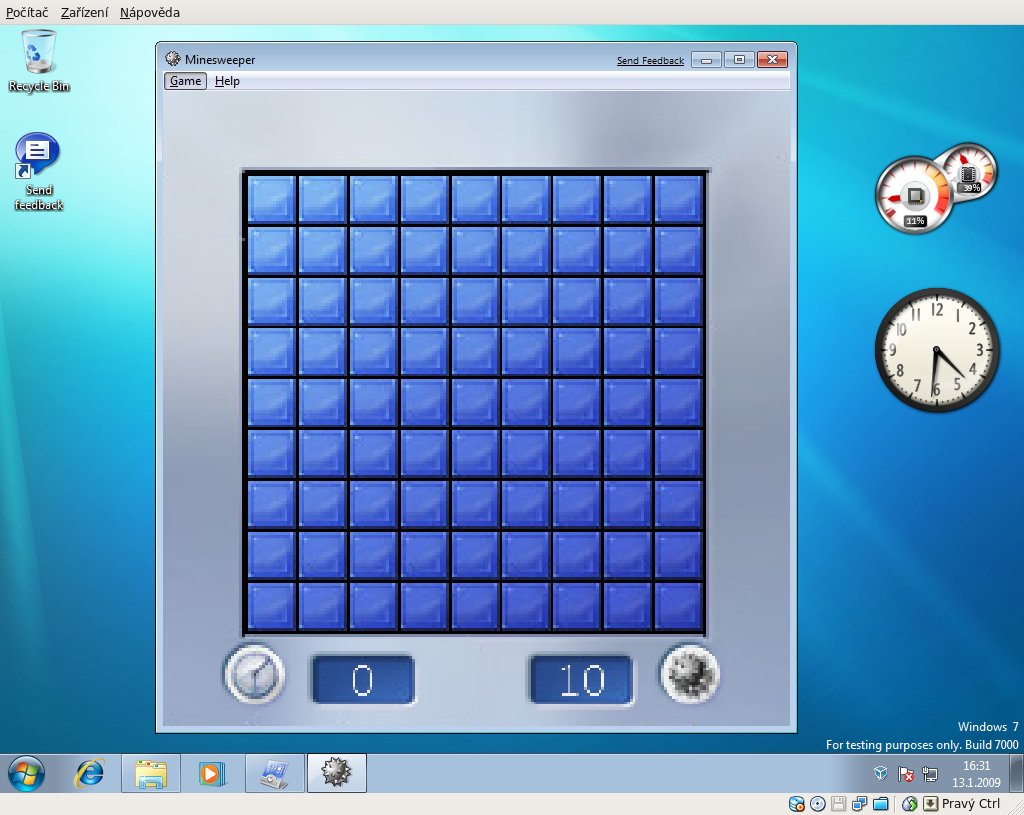Uncover the third-row, third-column minefield square
1024x815 pixels.
pos(373,301)
